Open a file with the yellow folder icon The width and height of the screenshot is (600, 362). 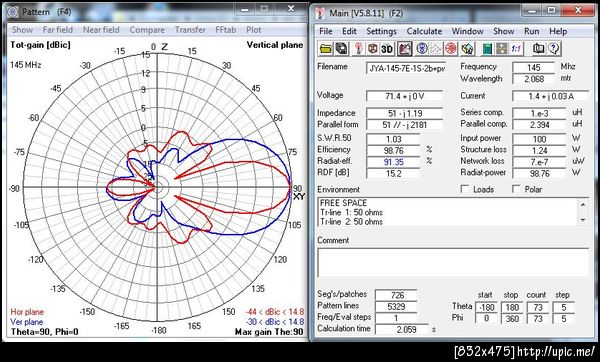(x=326, y=49)
